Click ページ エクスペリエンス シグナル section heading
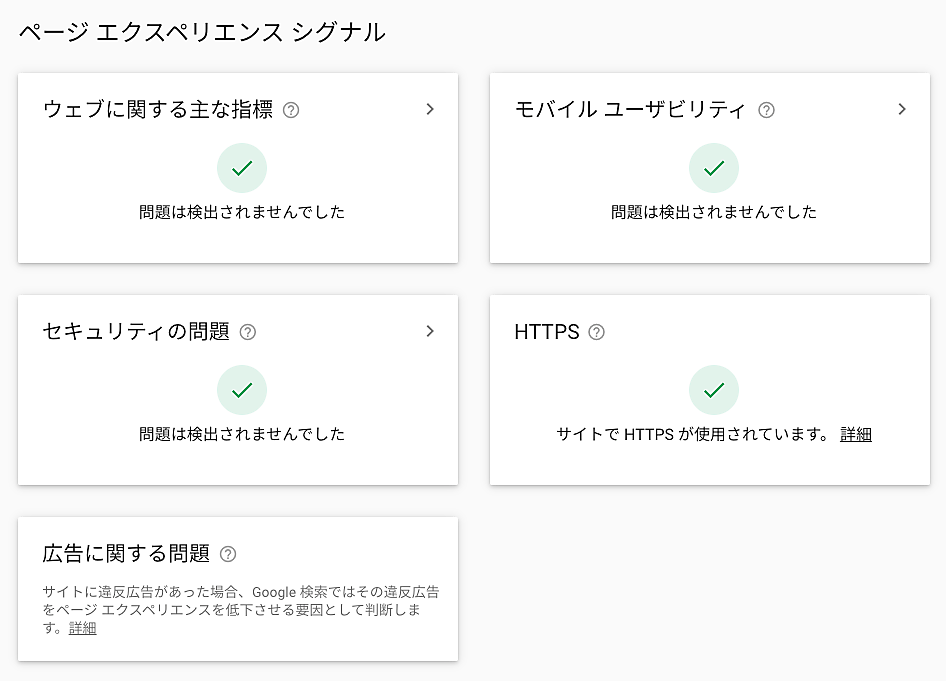Screen dimensions: 946x681 pyautogui.click(x=202, y=32)
